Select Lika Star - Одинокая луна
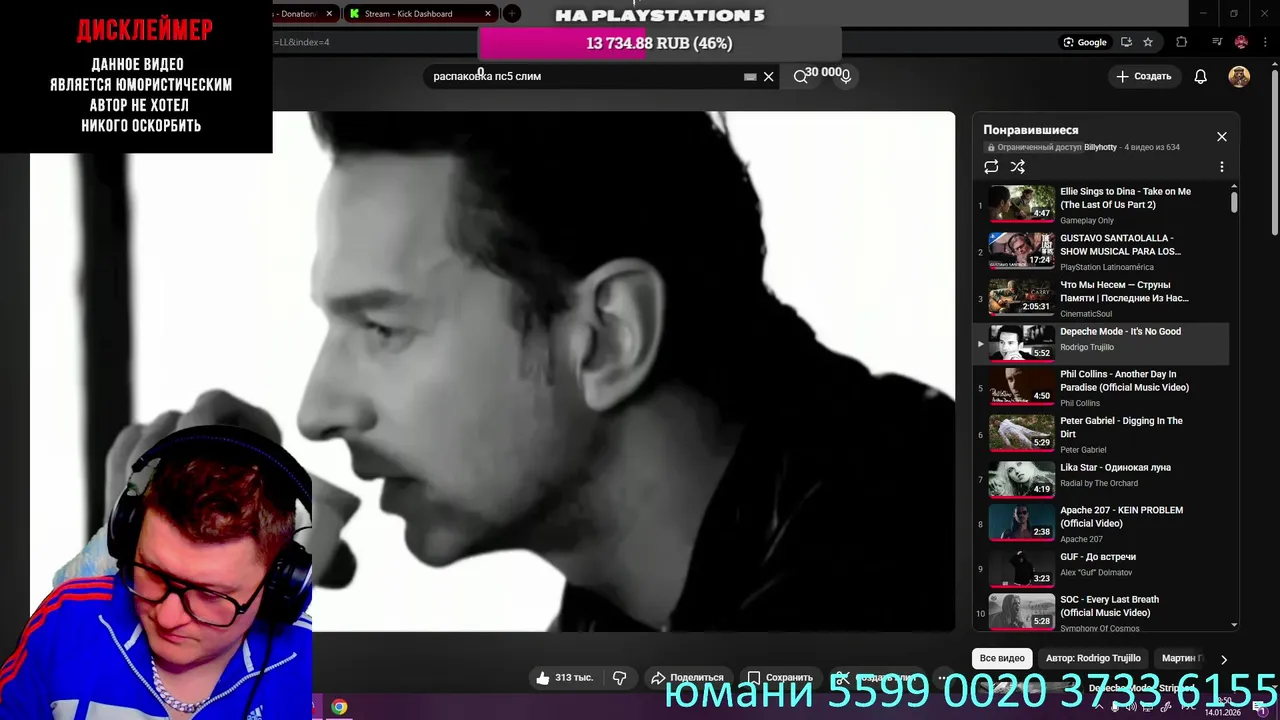 click(1101, 479)
